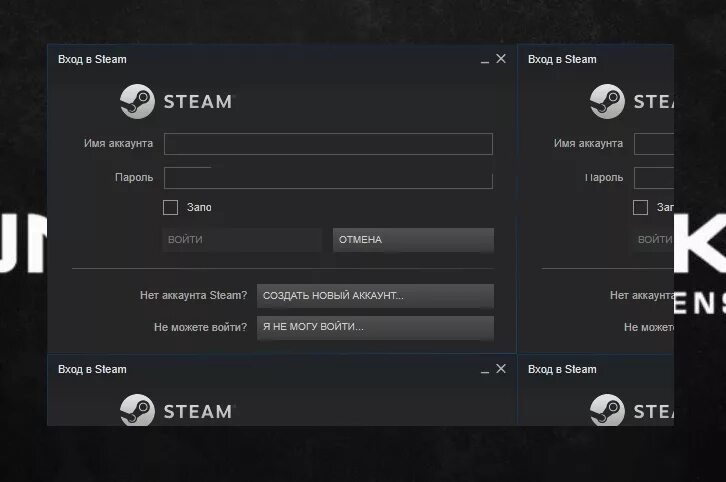Click the Steam logo in the upper-left login window
726x482 pixels.
pos(176,101)
